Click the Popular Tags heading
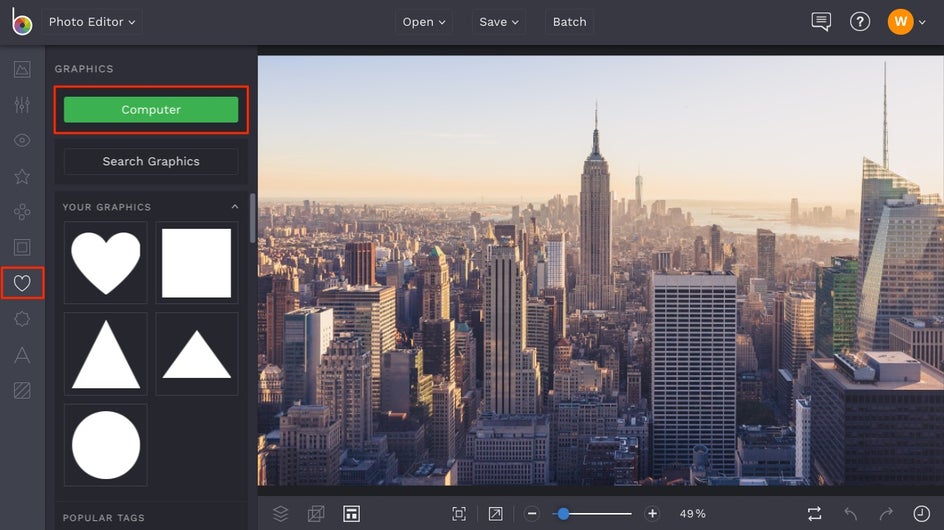944x530 pixels. tap(104, 517)
